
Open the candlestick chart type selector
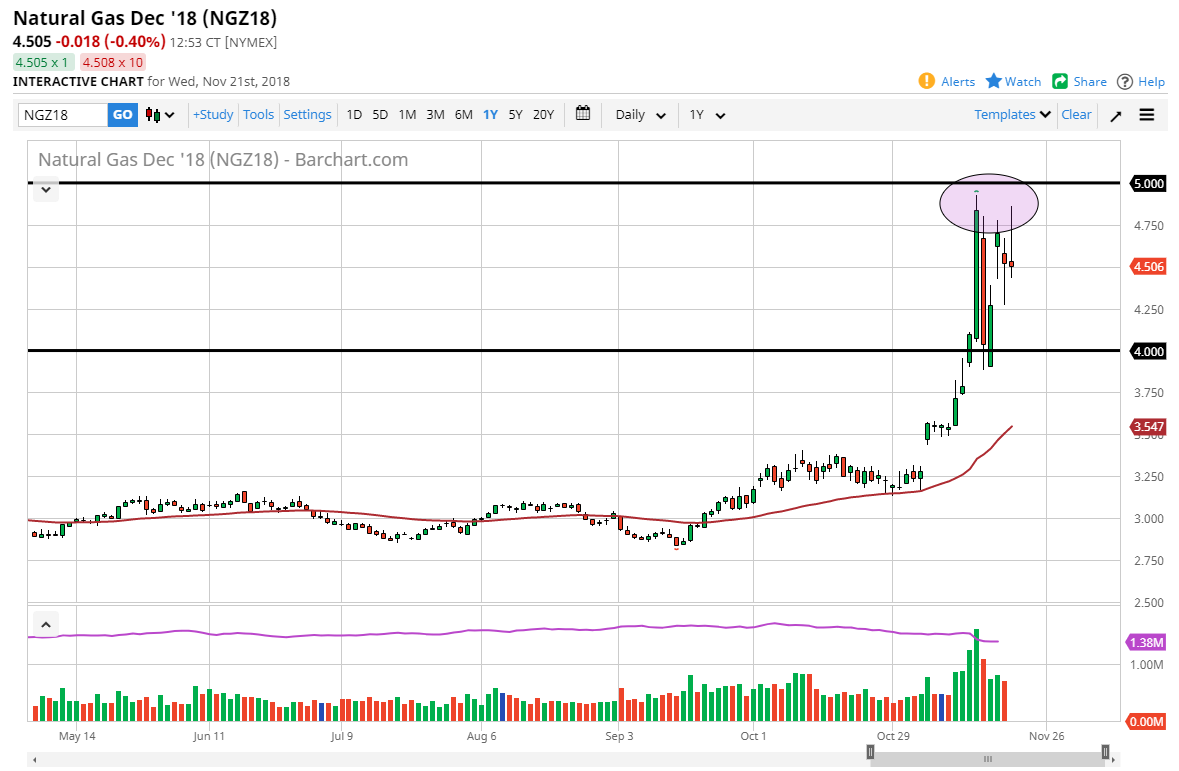160,115
